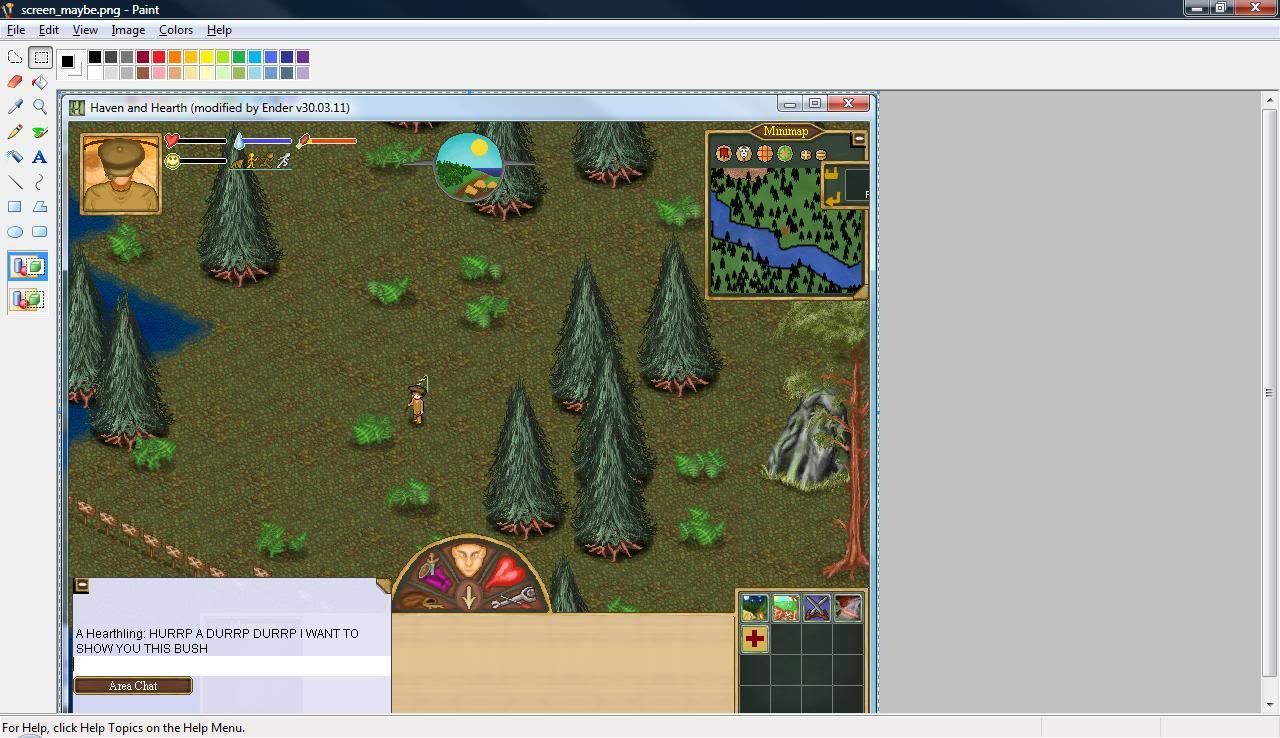This screenshot has height=738, width=1280.
Task: Click the face icon in game menu dial
Action: [468, 561]
